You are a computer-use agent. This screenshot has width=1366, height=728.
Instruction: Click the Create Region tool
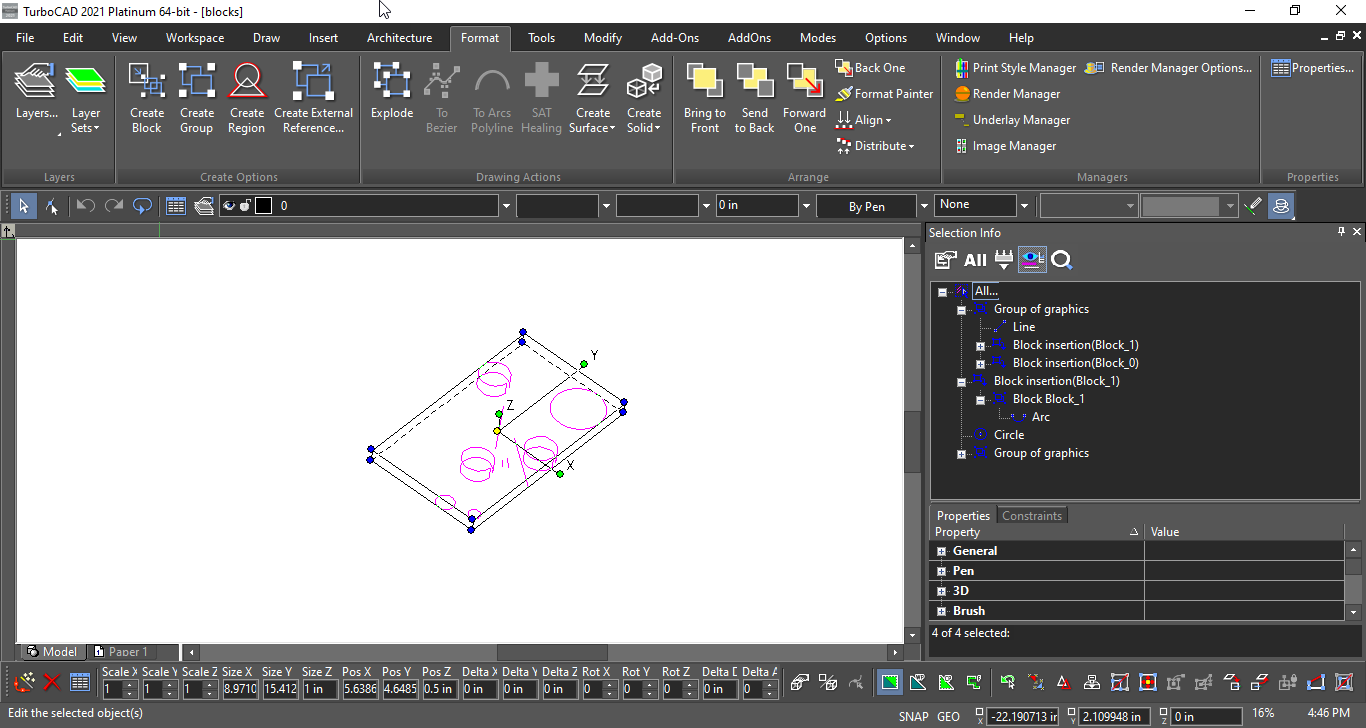coord(246,98)
